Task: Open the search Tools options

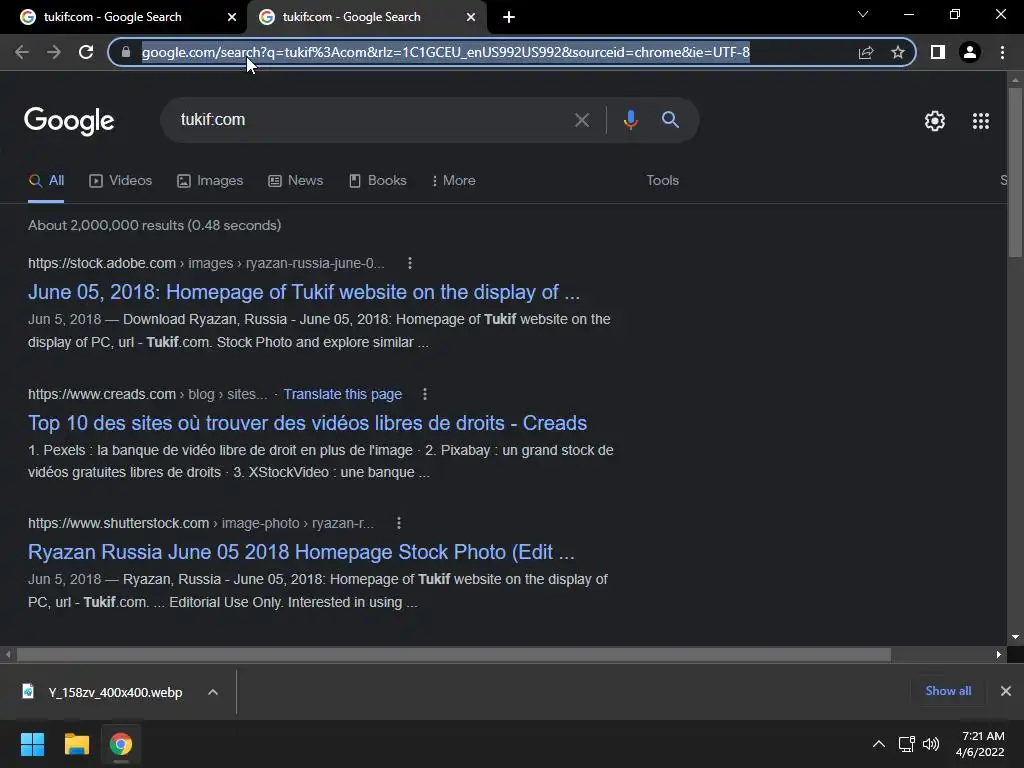Action: tap(663, 181)
